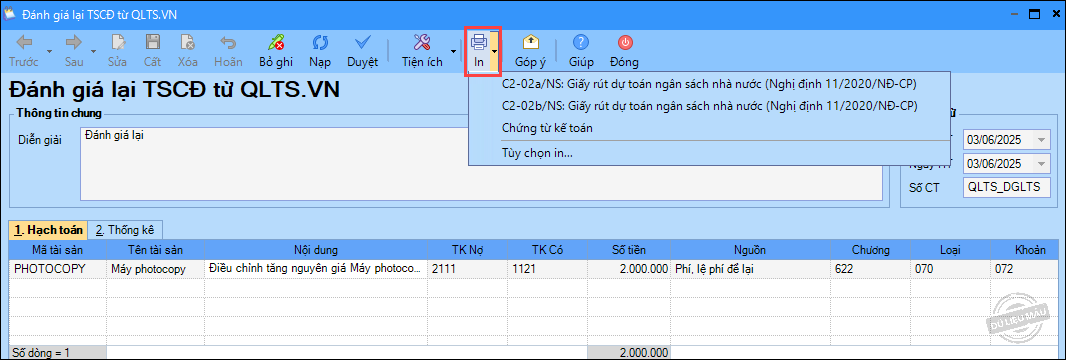
Task: Click the 1121 credit account cell
Action: 548,269
